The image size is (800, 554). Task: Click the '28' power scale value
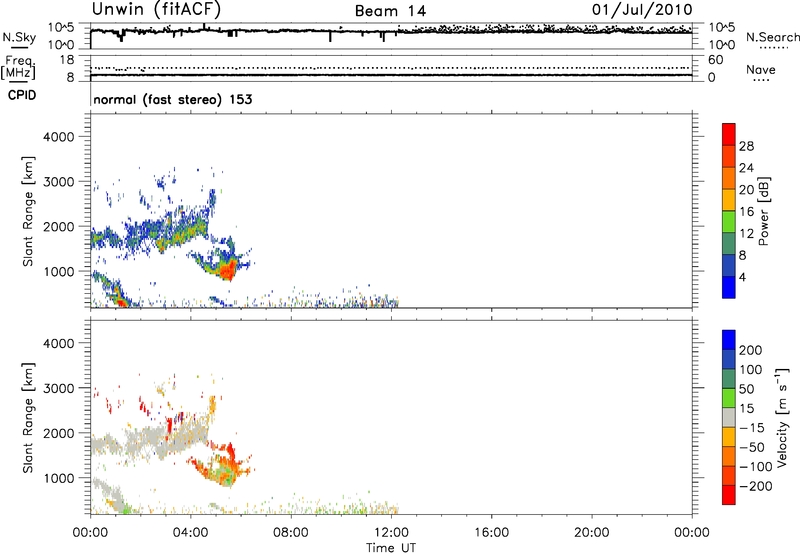pos(746,146)
